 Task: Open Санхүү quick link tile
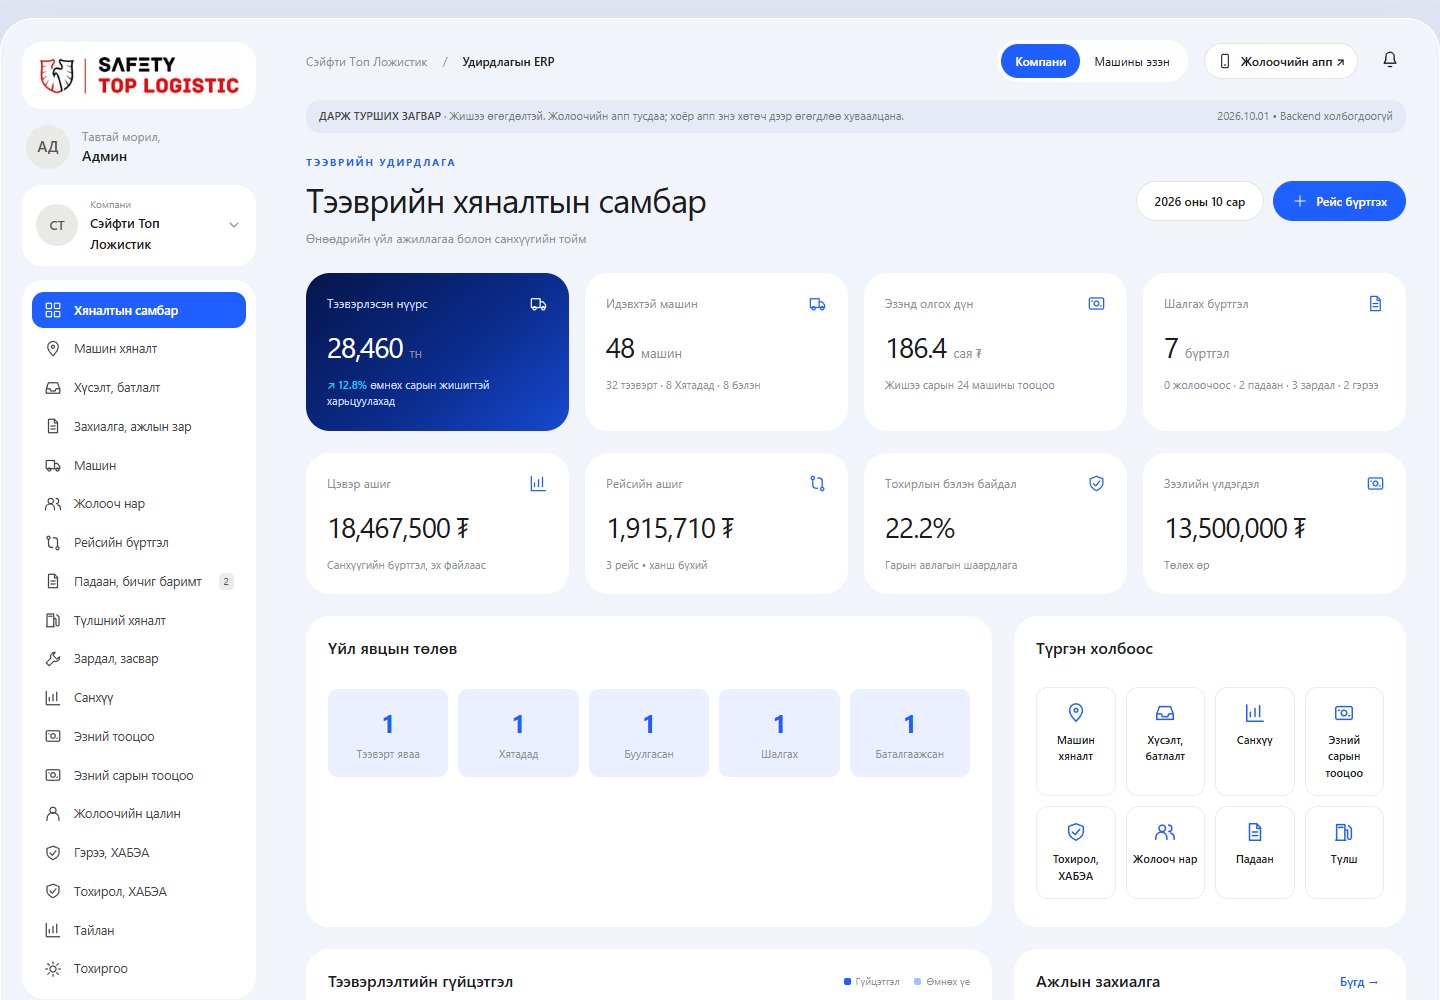pyautogui.click(x=1254, y=741)
